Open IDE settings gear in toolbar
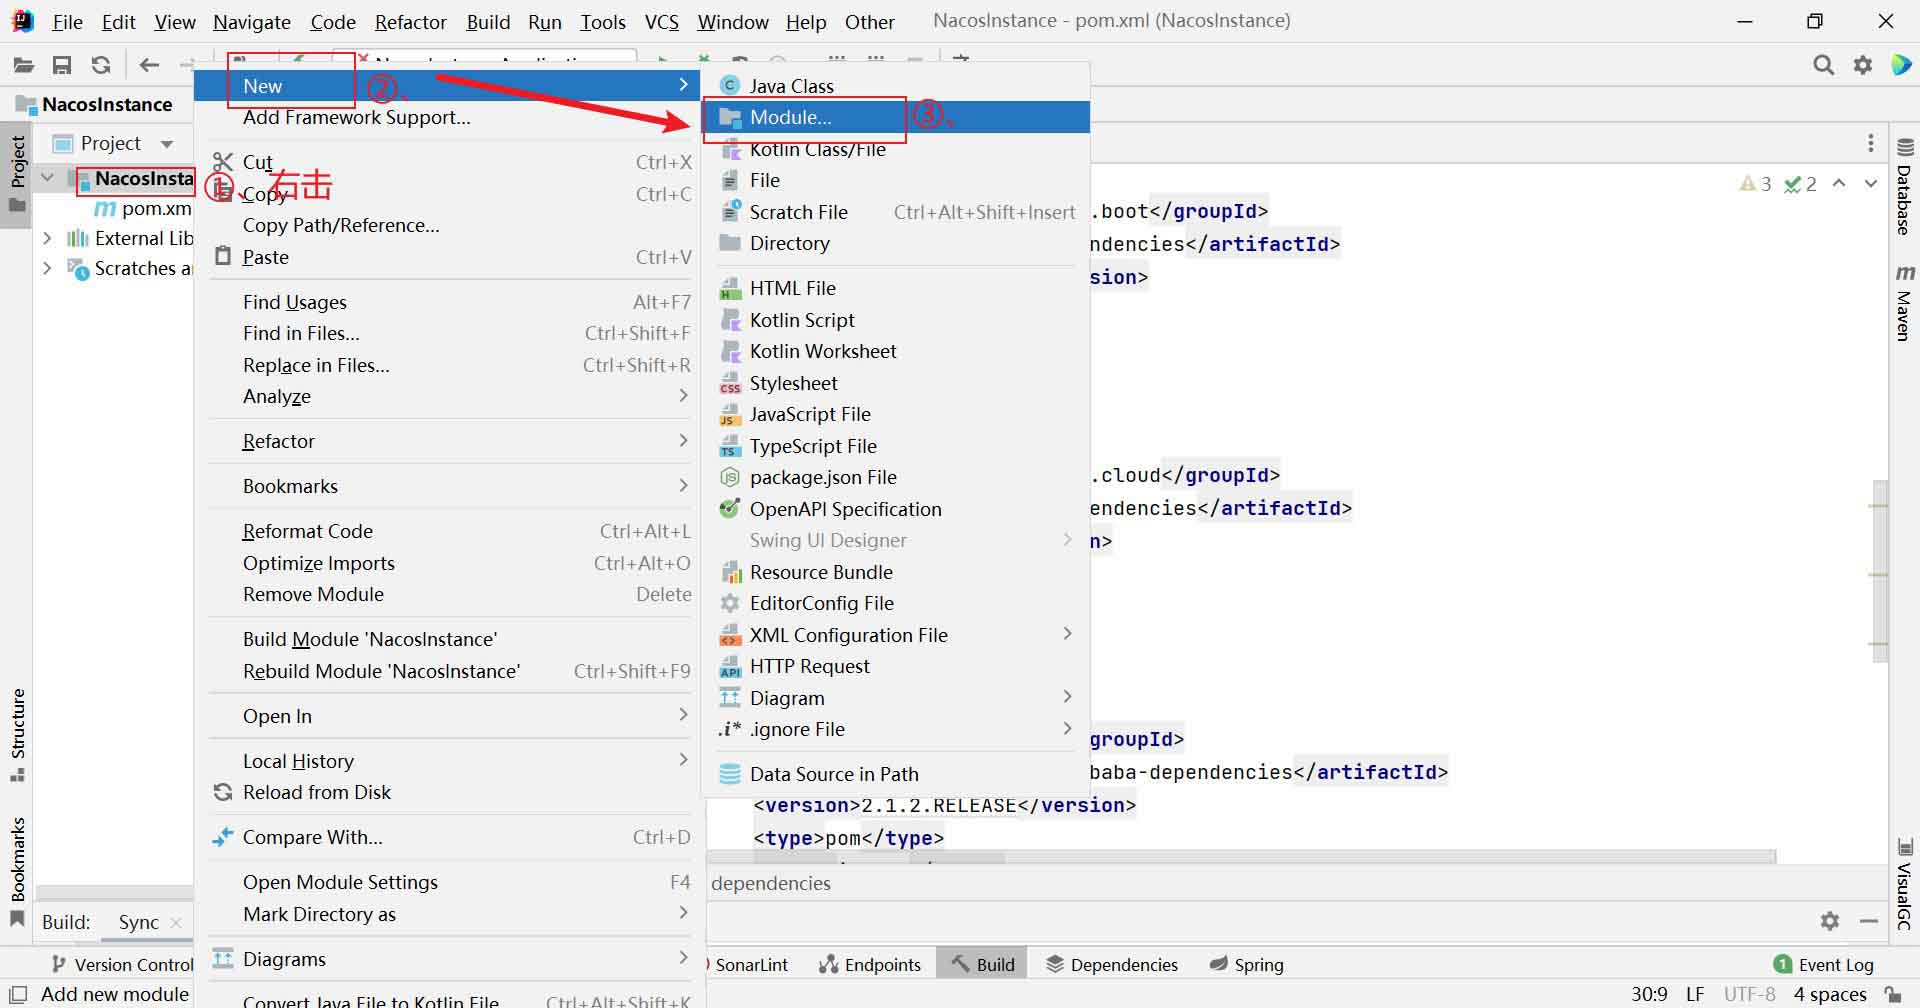 click(1863, 65)
